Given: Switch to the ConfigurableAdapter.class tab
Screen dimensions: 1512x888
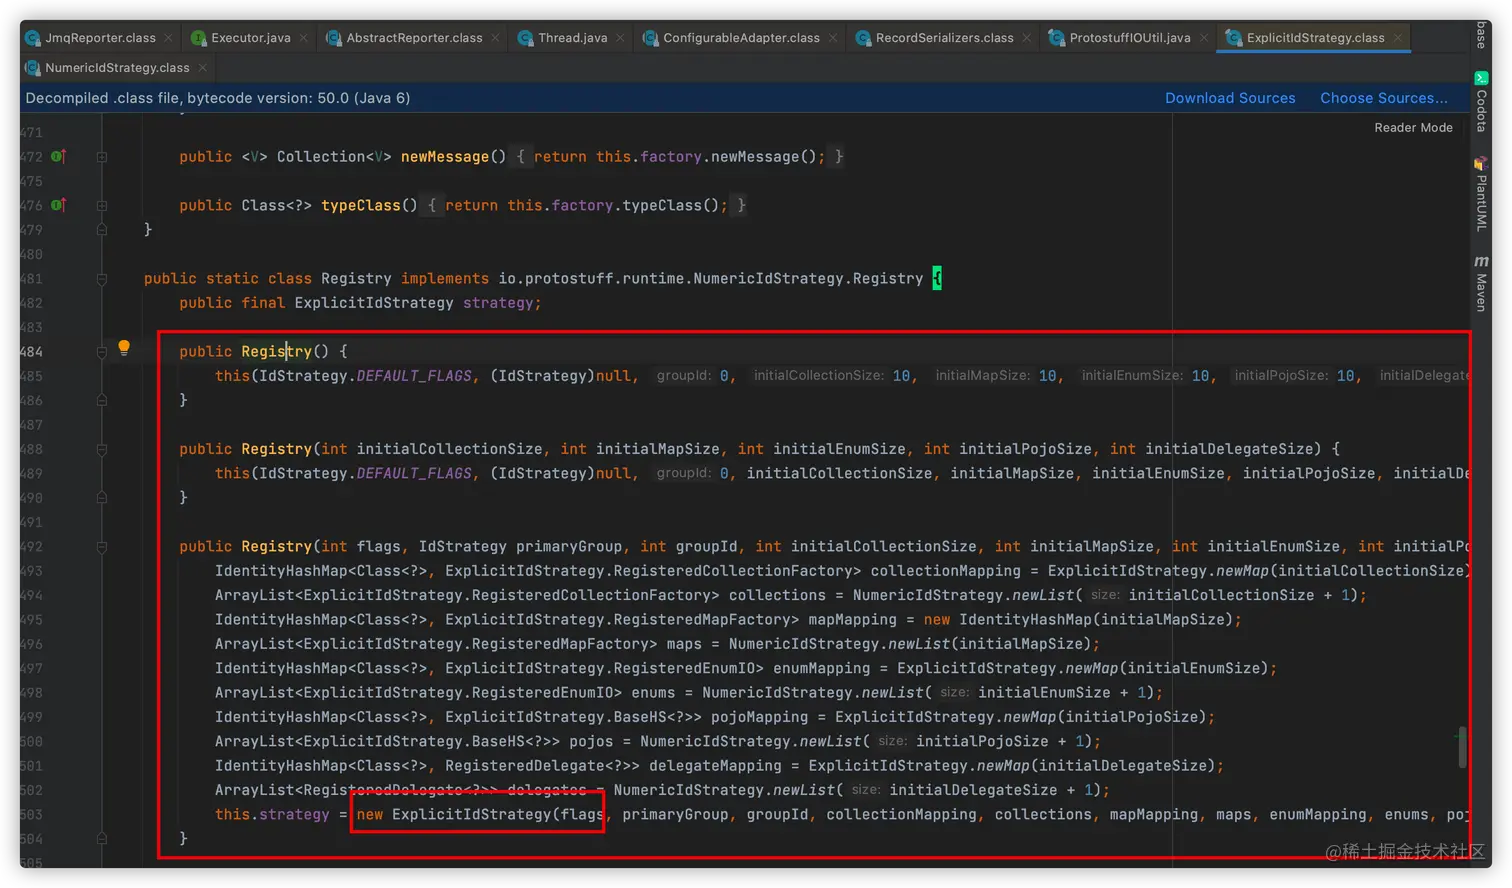Looking at the screenshot, I should [x=741, y=38].
